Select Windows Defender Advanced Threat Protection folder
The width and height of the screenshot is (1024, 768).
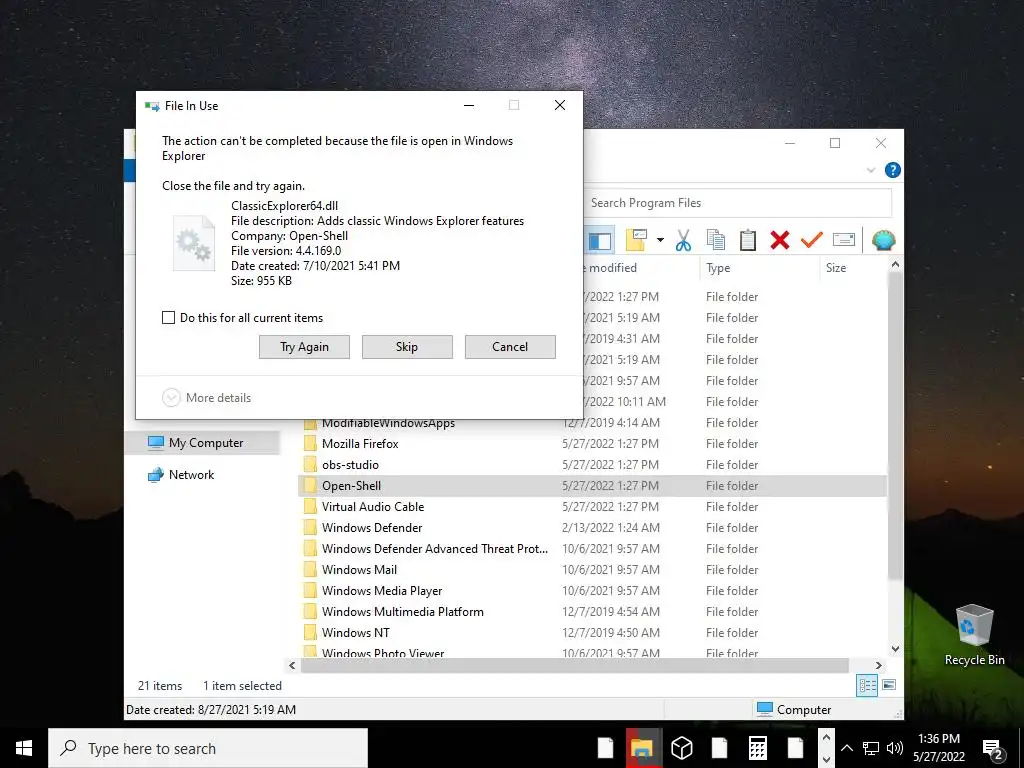click(434, 549)
